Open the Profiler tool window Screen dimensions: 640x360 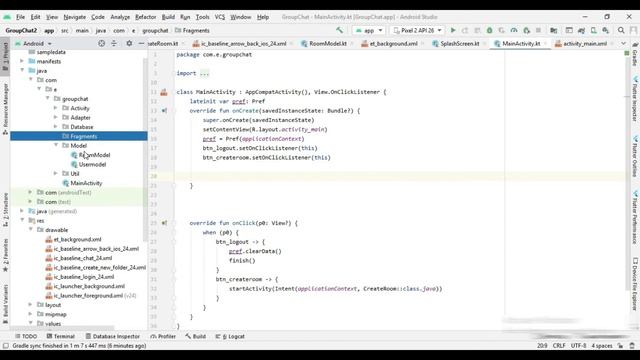163,336
